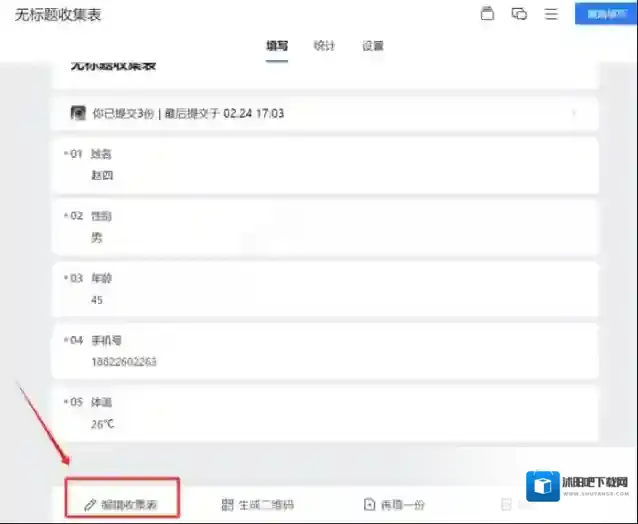Click the 手机号 field with phone number

tap(123, 361)
